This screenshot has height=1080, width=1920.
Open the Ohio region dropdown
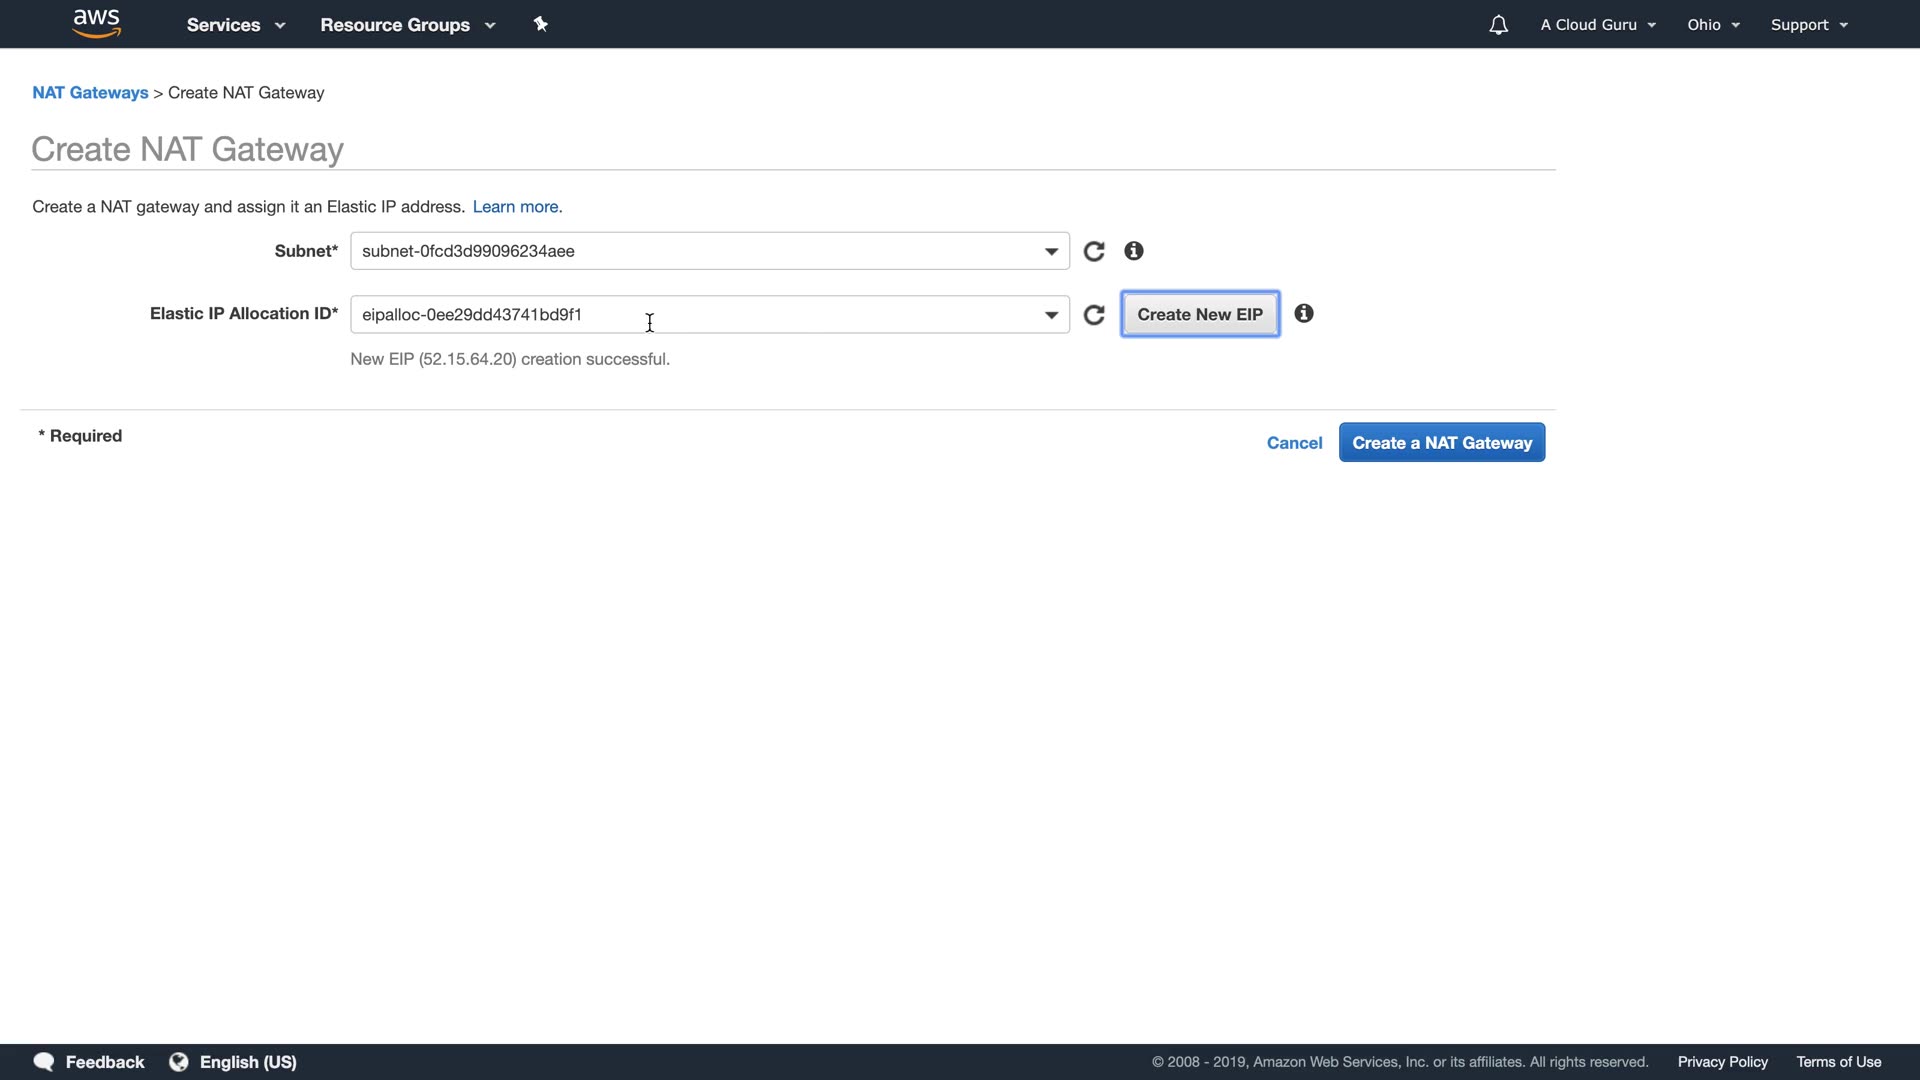(x=1713, y=25)
